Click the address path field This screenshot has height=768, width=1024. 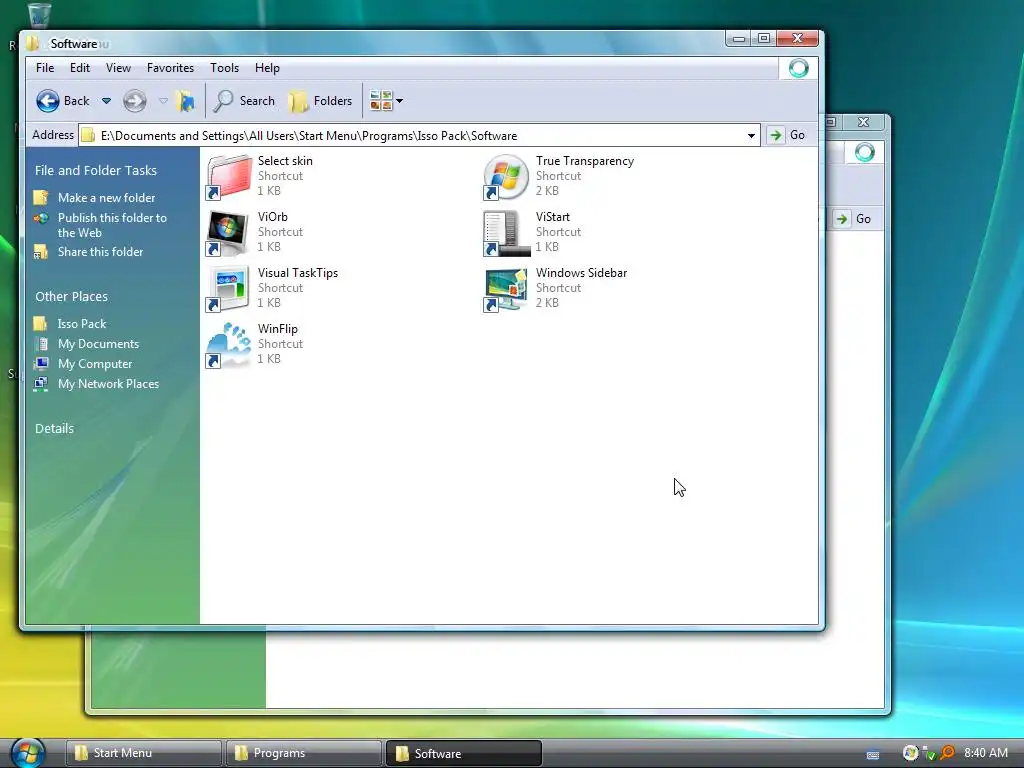tap(419, 136)
